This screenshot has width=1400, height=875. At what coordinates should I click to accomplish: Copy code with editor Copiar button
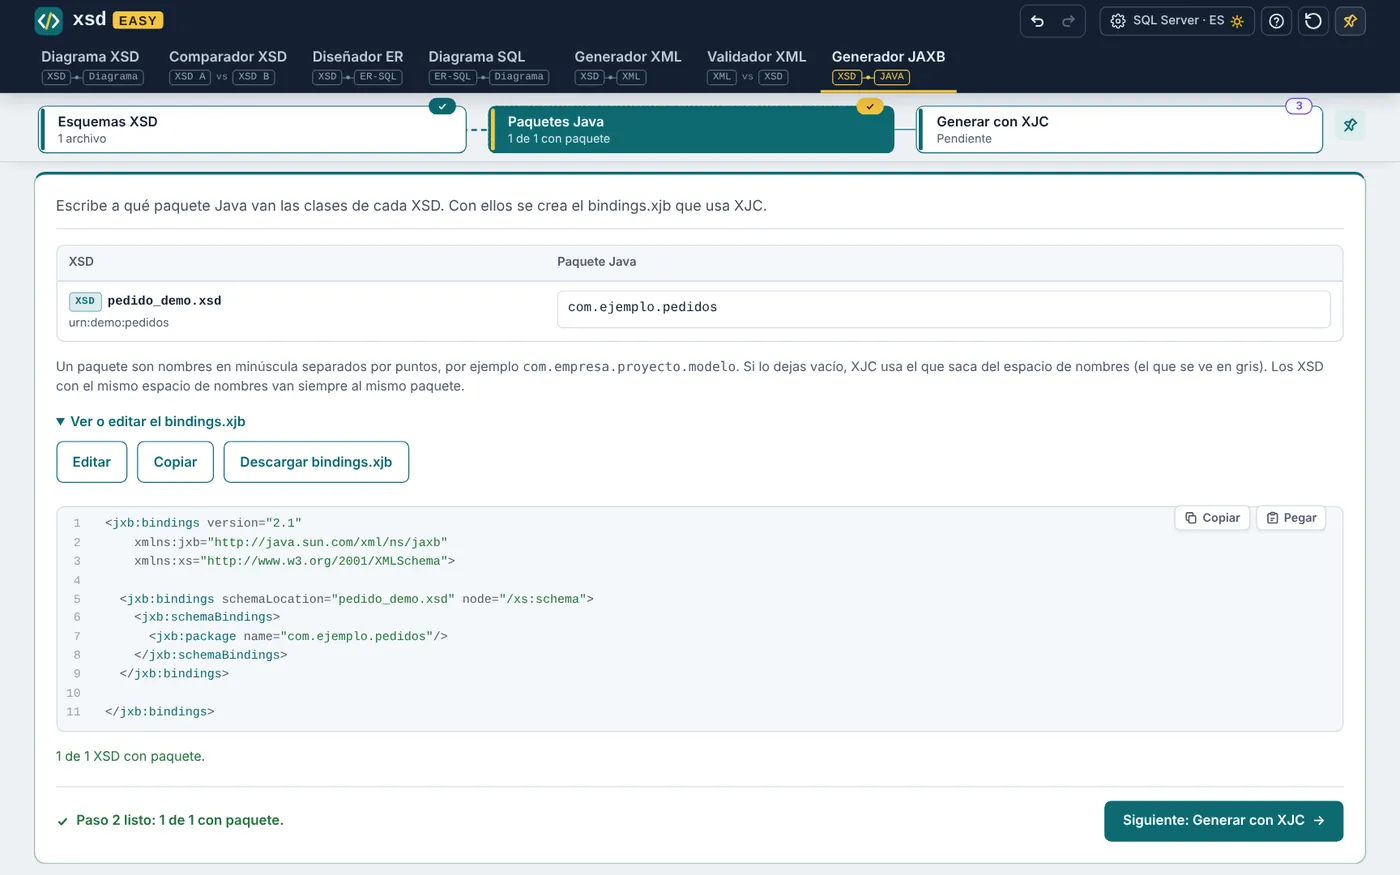tap(1212, 518)
